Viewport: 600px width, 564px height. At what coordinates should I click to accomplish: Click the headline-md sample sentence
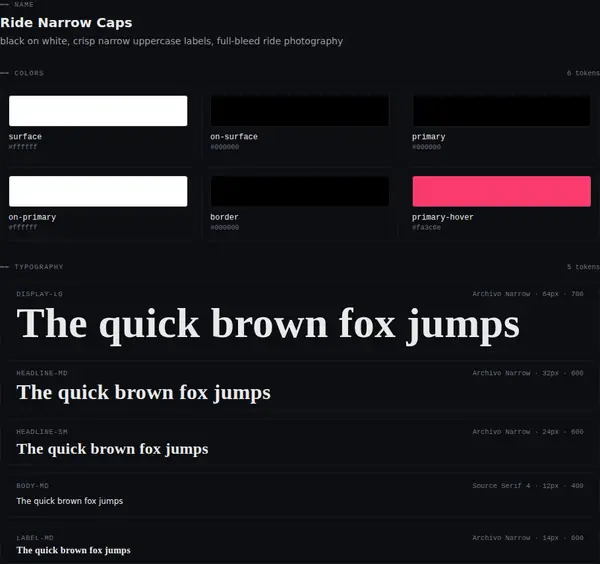click(143, 393)
